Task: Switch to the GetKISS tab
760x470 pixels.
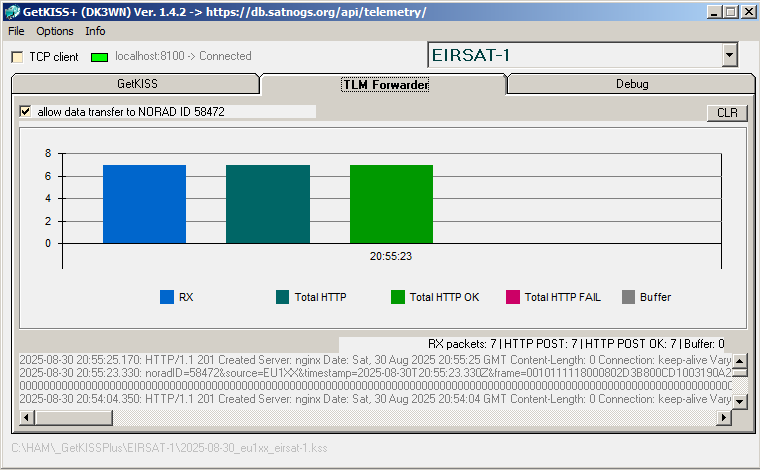Action: (x=137, y=84)
